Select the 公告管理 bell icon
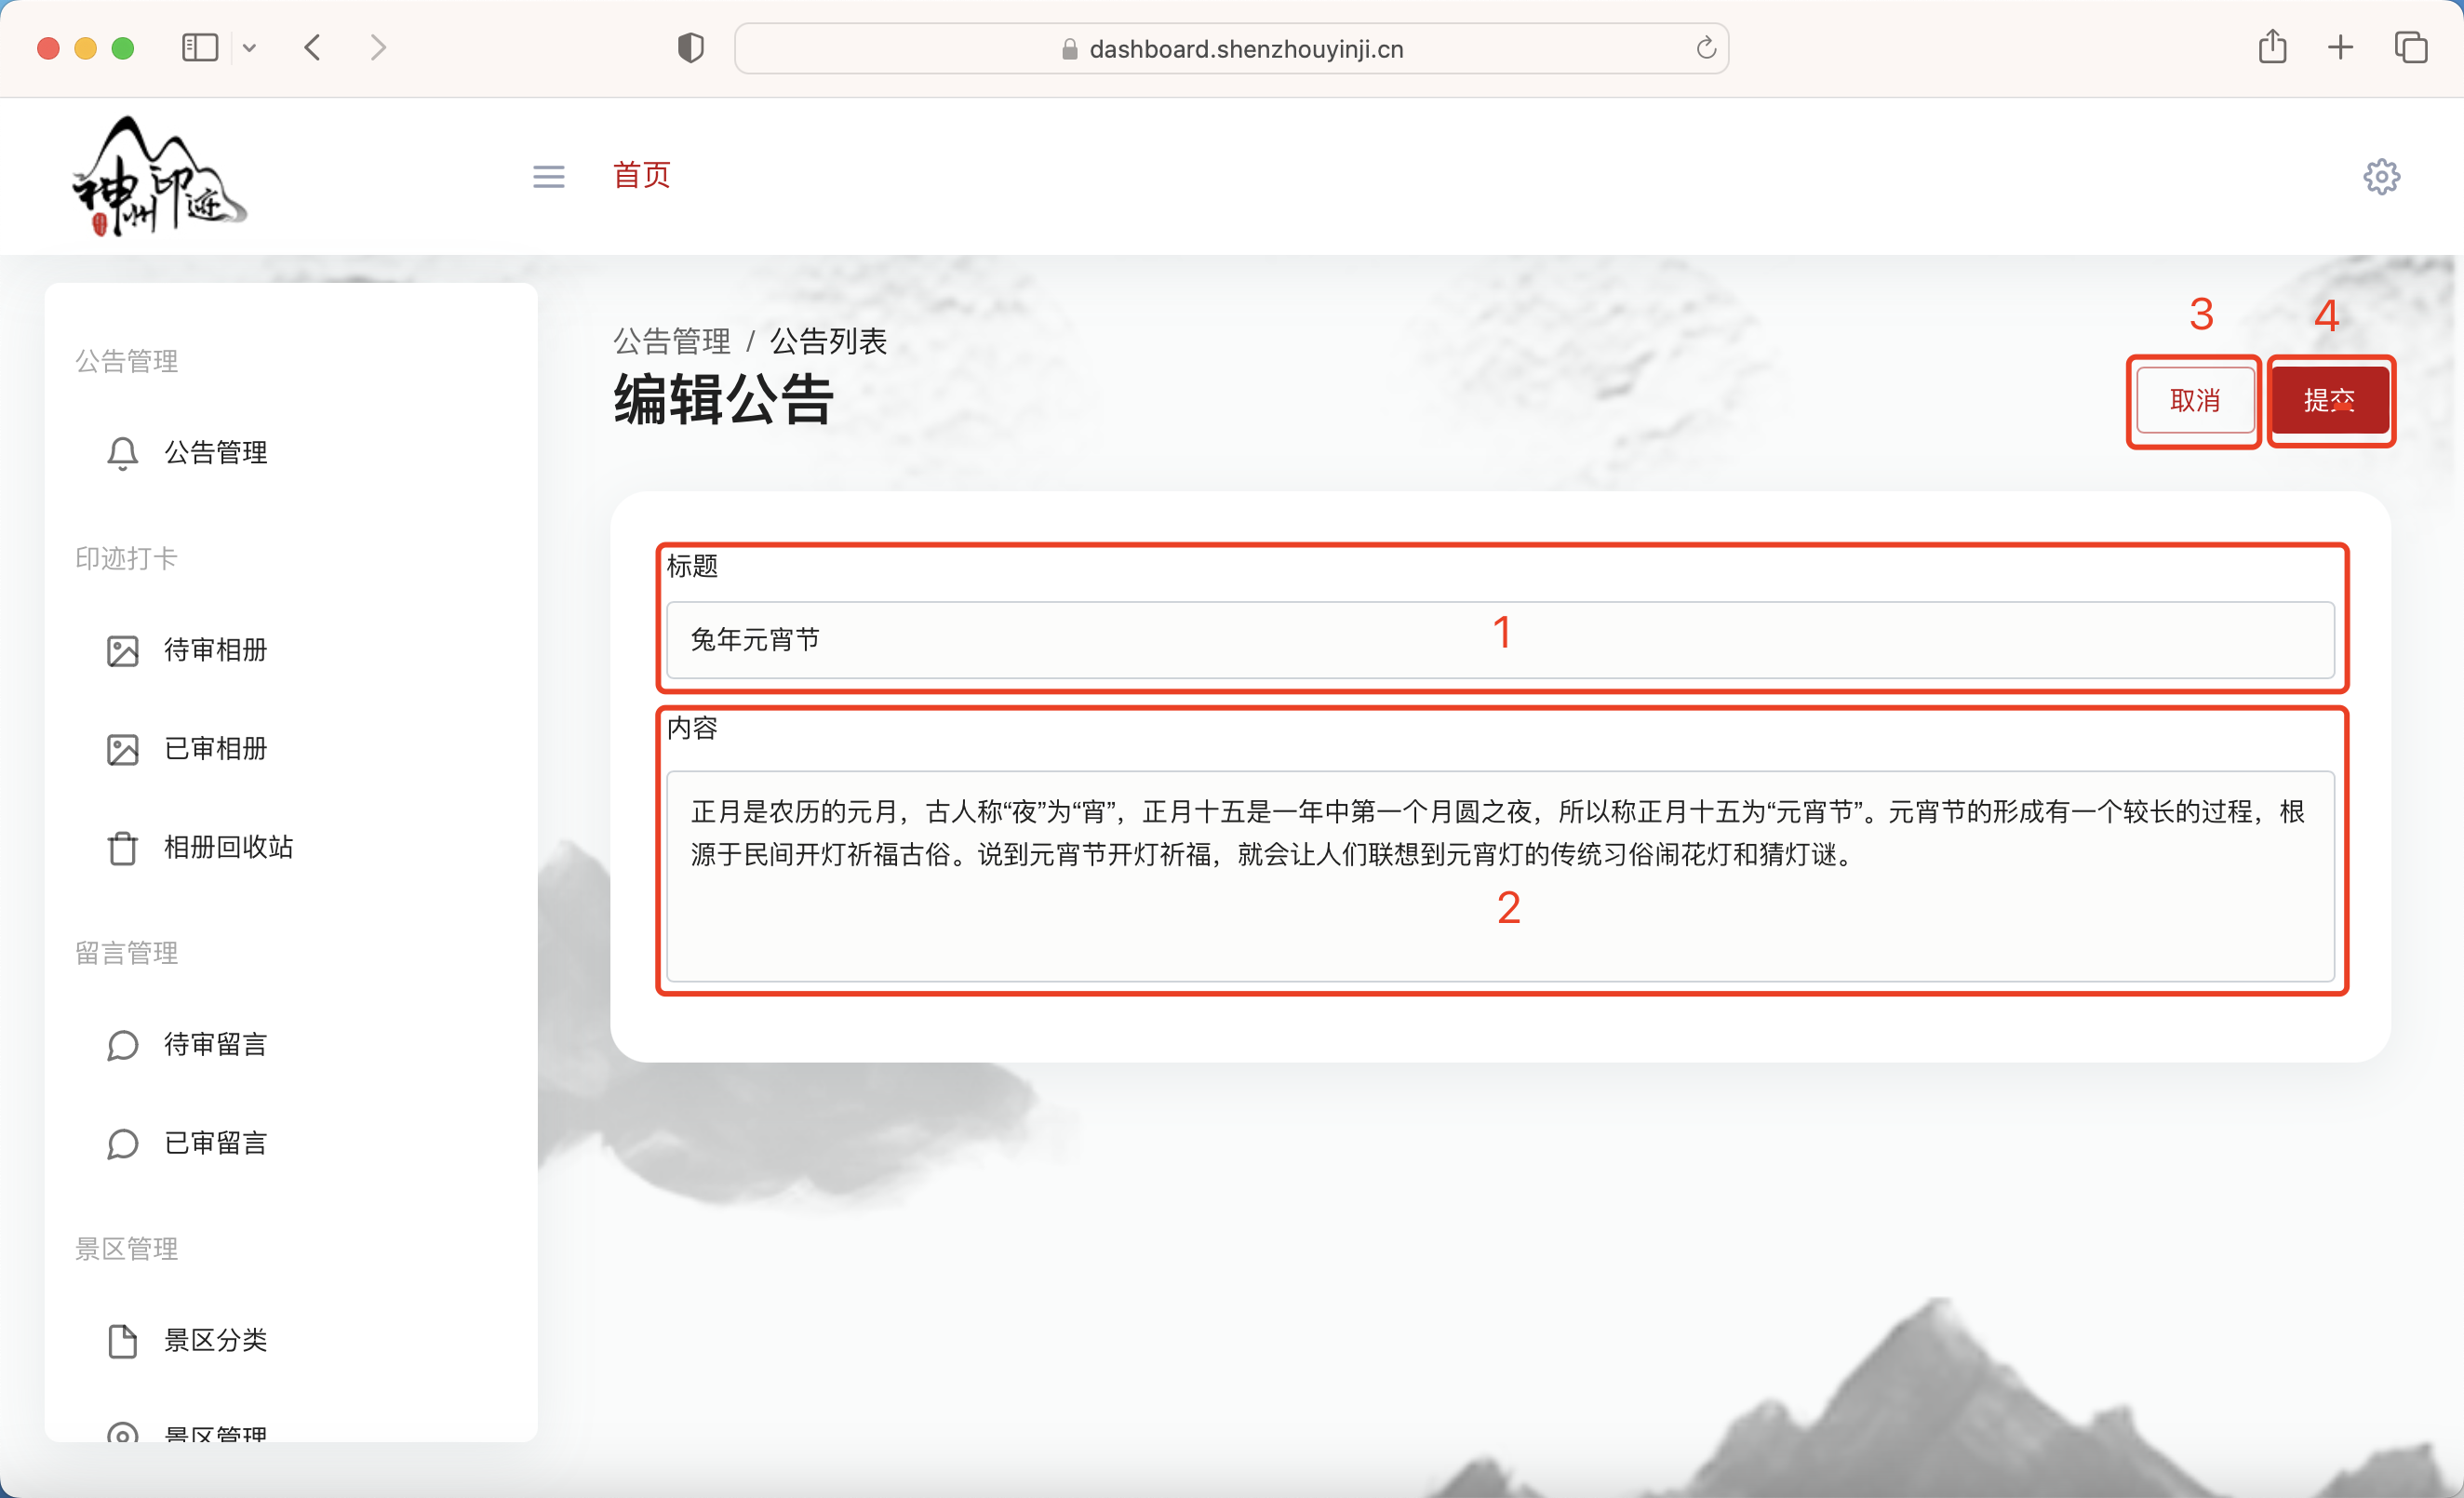Screen dimensions: 2464x1498 (x=122, y=452)
